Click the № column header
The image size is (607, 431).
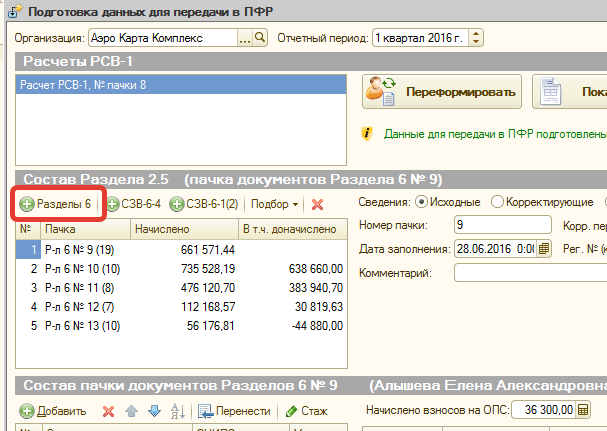(x=28, y=229)
